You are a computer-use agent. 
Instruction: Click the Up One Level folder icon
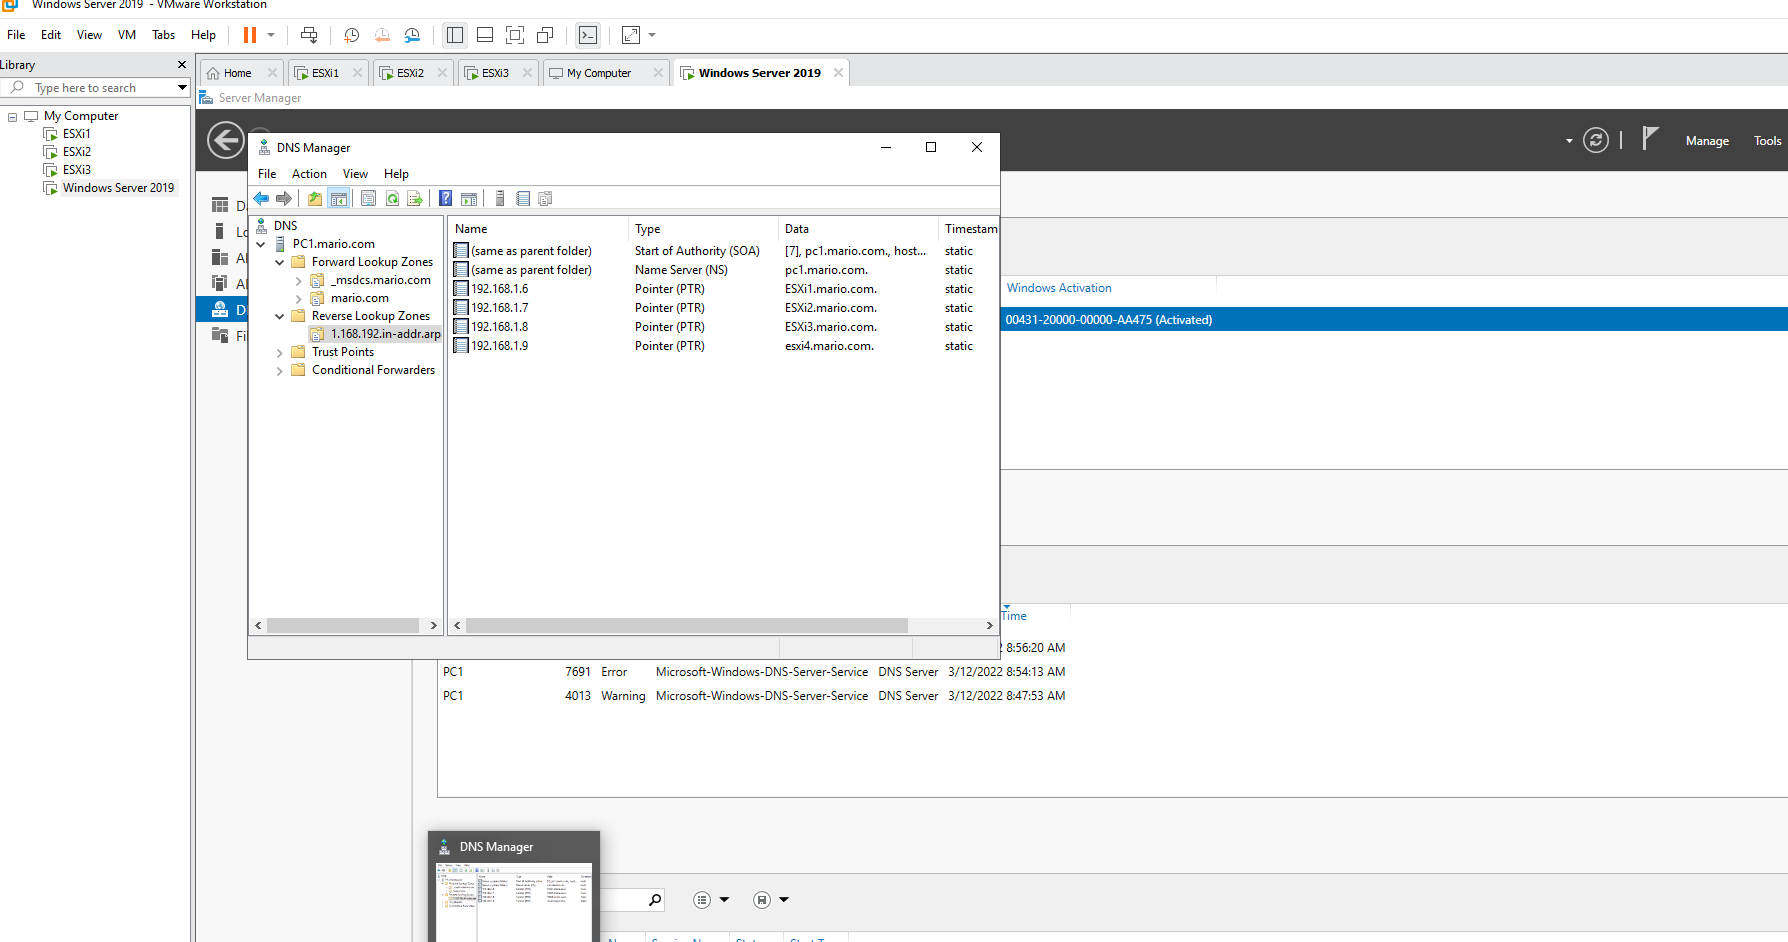[315, 198]
